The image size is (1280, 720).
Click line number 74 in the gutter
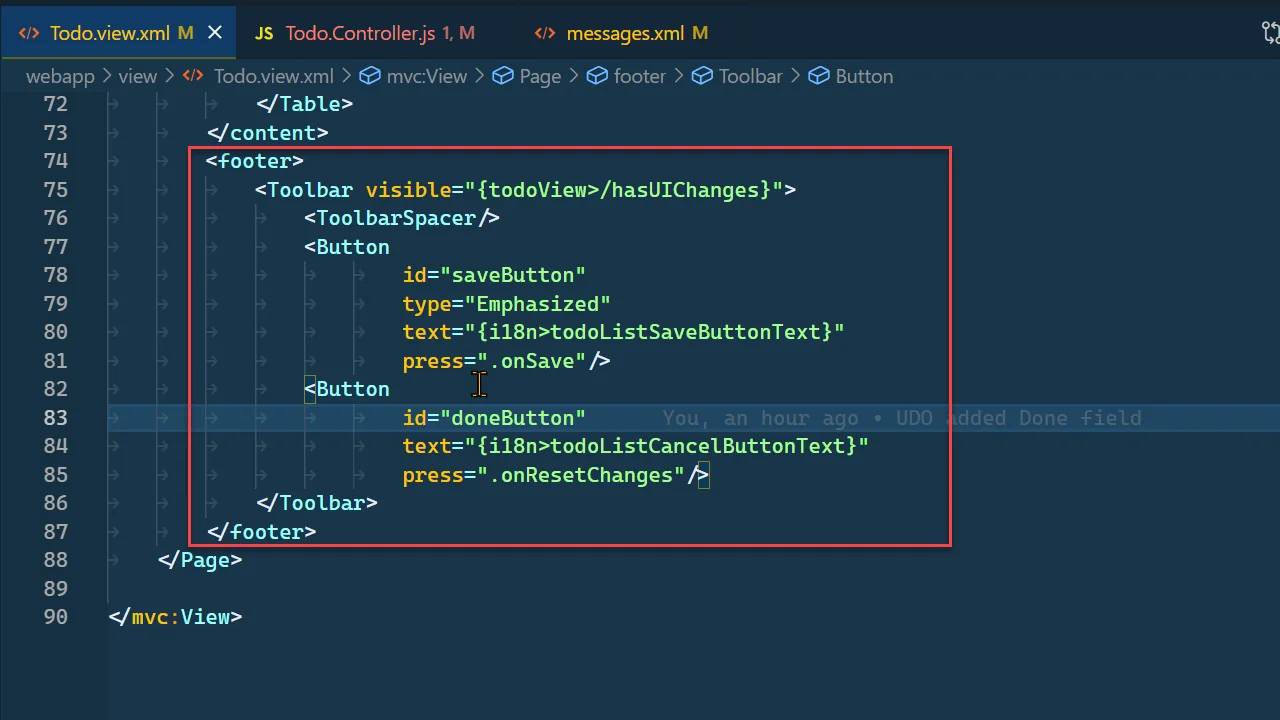click(55, 161)
